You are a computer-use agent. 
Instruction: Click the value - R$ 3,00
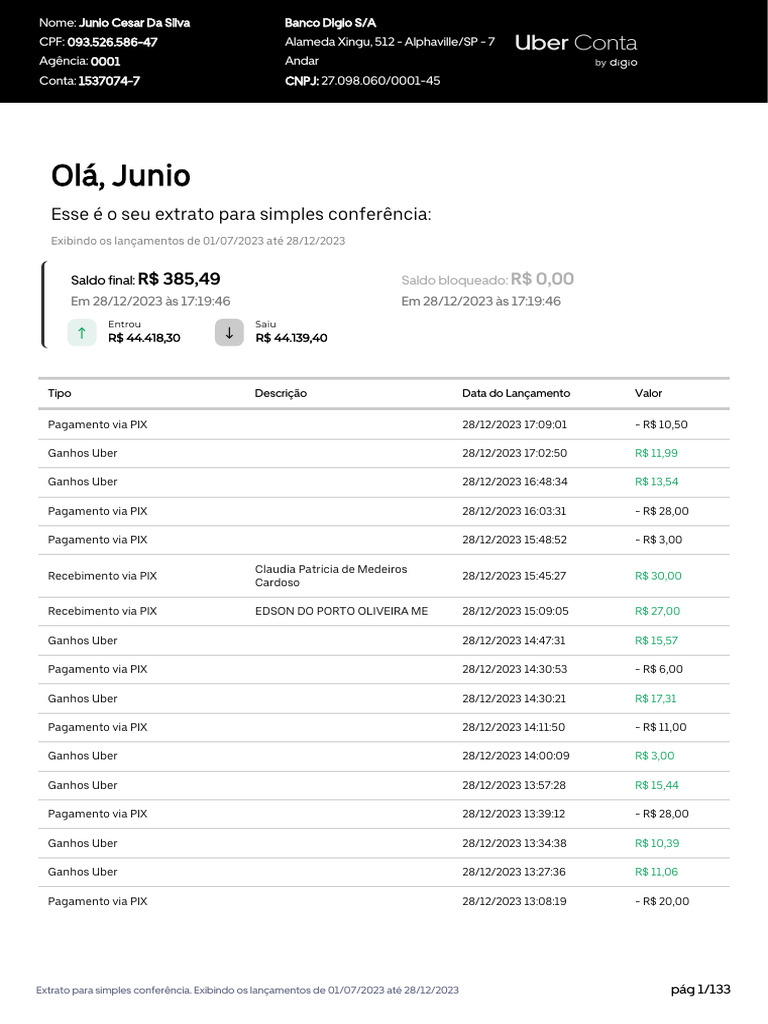coord(659,540)
